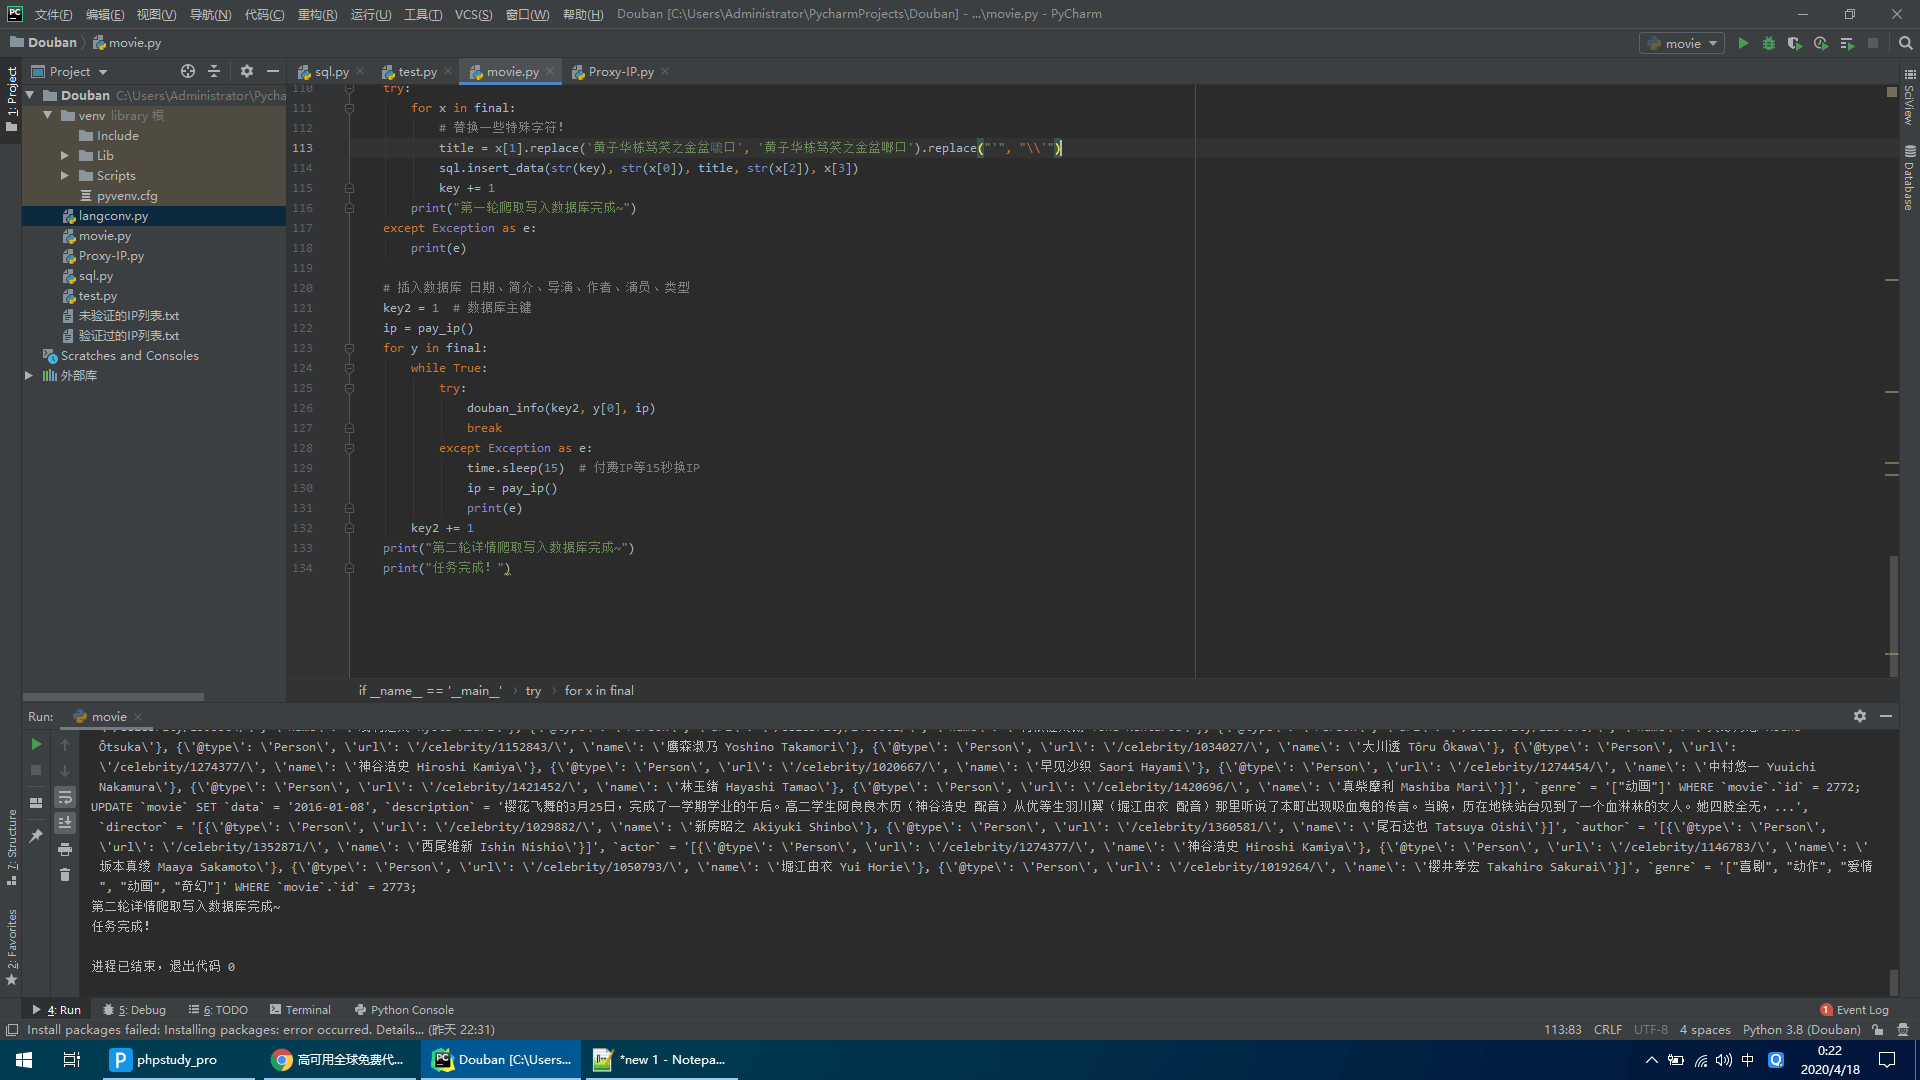Toggle soft-wrap in Run console

coord(65,797)
